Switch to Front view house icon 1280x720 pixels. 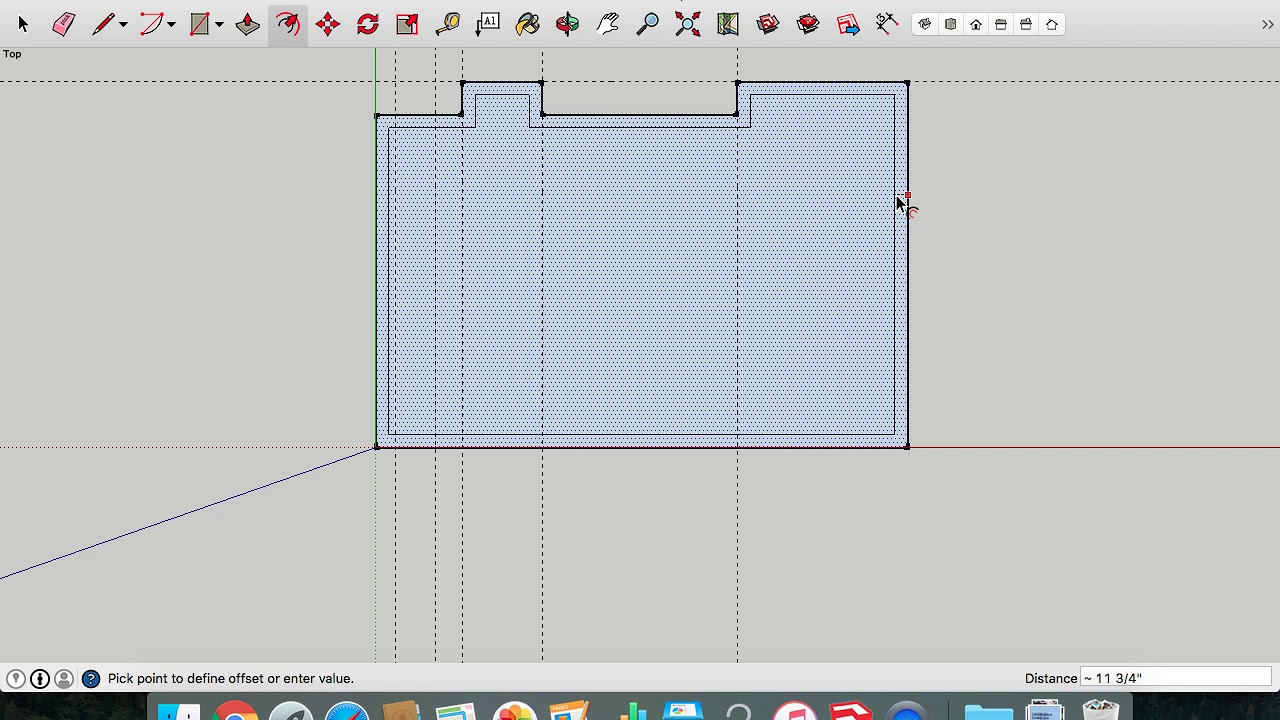[976, 24]
